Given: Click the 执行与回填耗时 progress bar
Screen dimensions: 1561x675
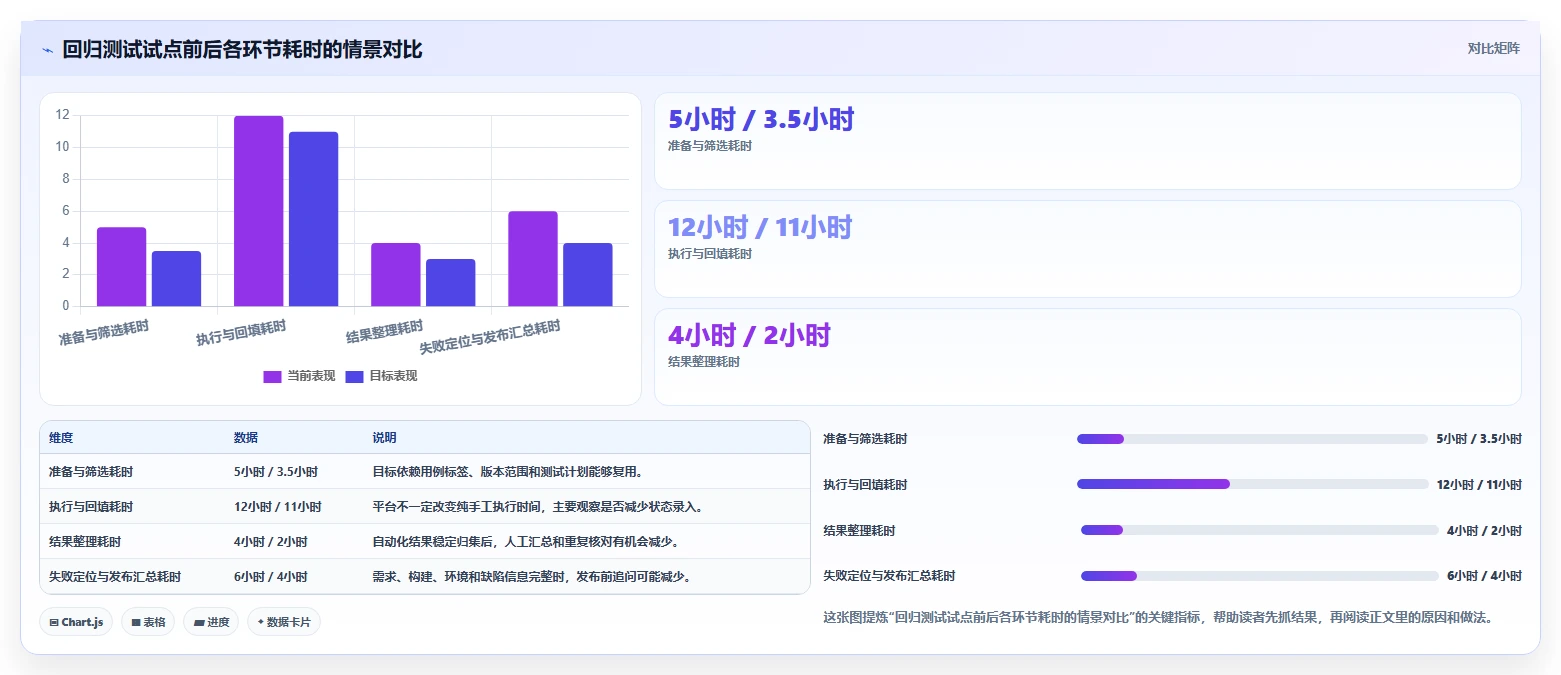Looking at the screenshot, I should (x=1252, y=484).
